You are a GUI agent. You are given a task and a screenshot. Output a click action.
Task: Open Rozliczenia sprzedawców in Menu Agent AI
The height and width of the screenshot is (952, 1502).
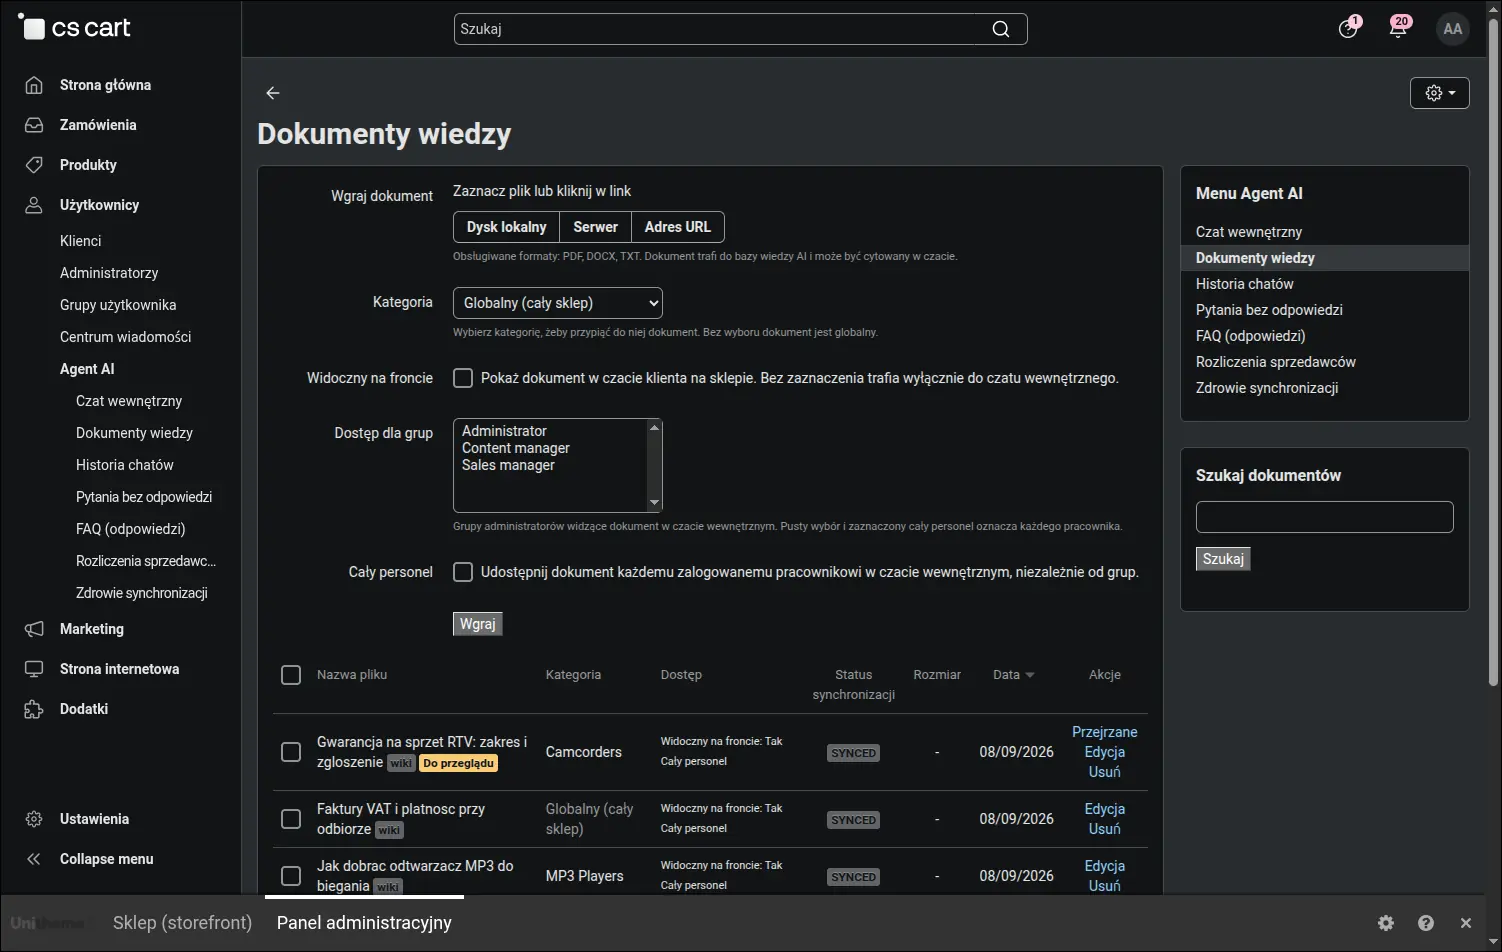tap(1276, 362)
